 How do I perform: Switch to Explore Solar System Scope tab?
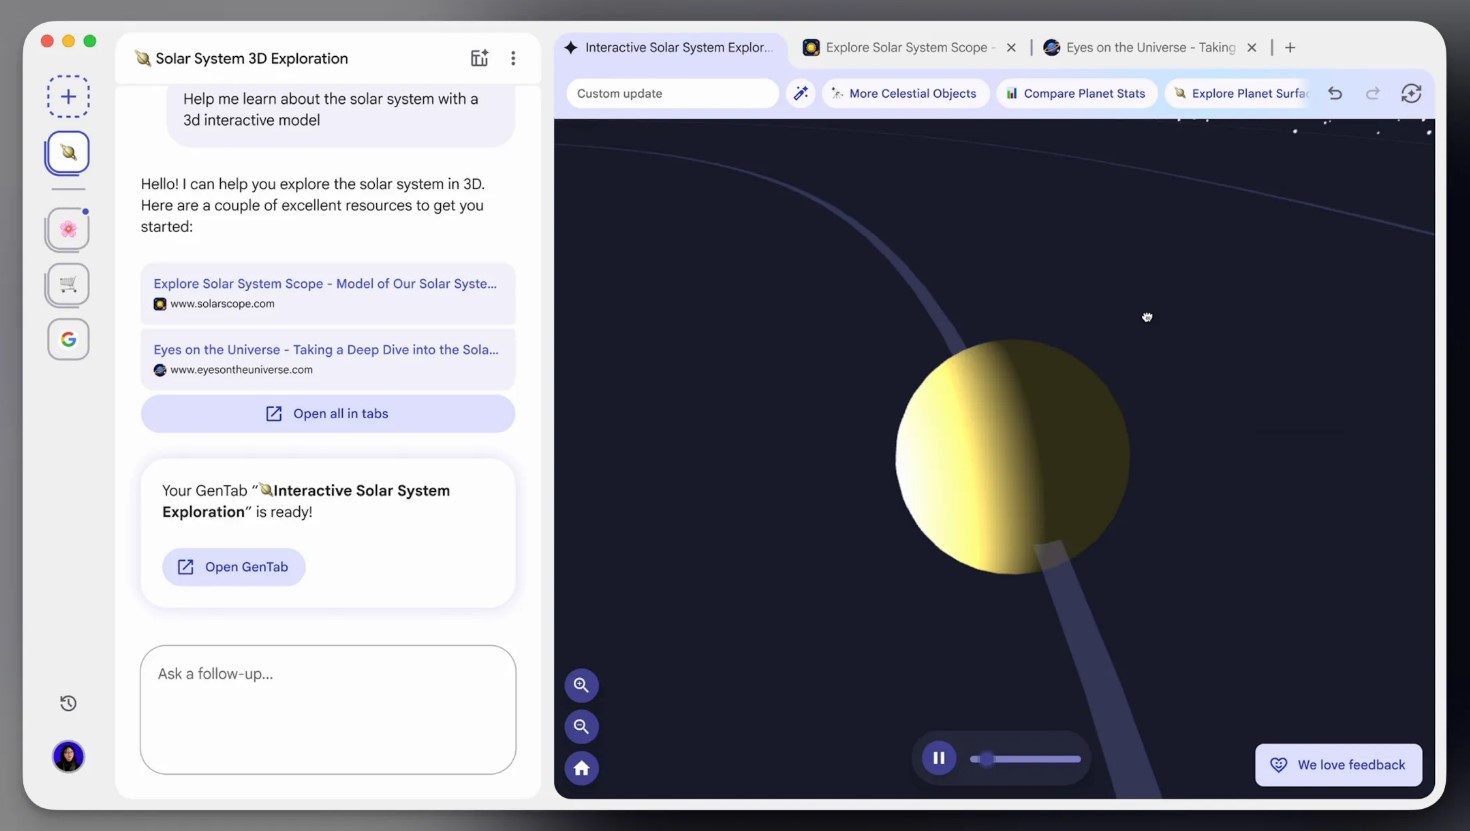coord(906,48)
